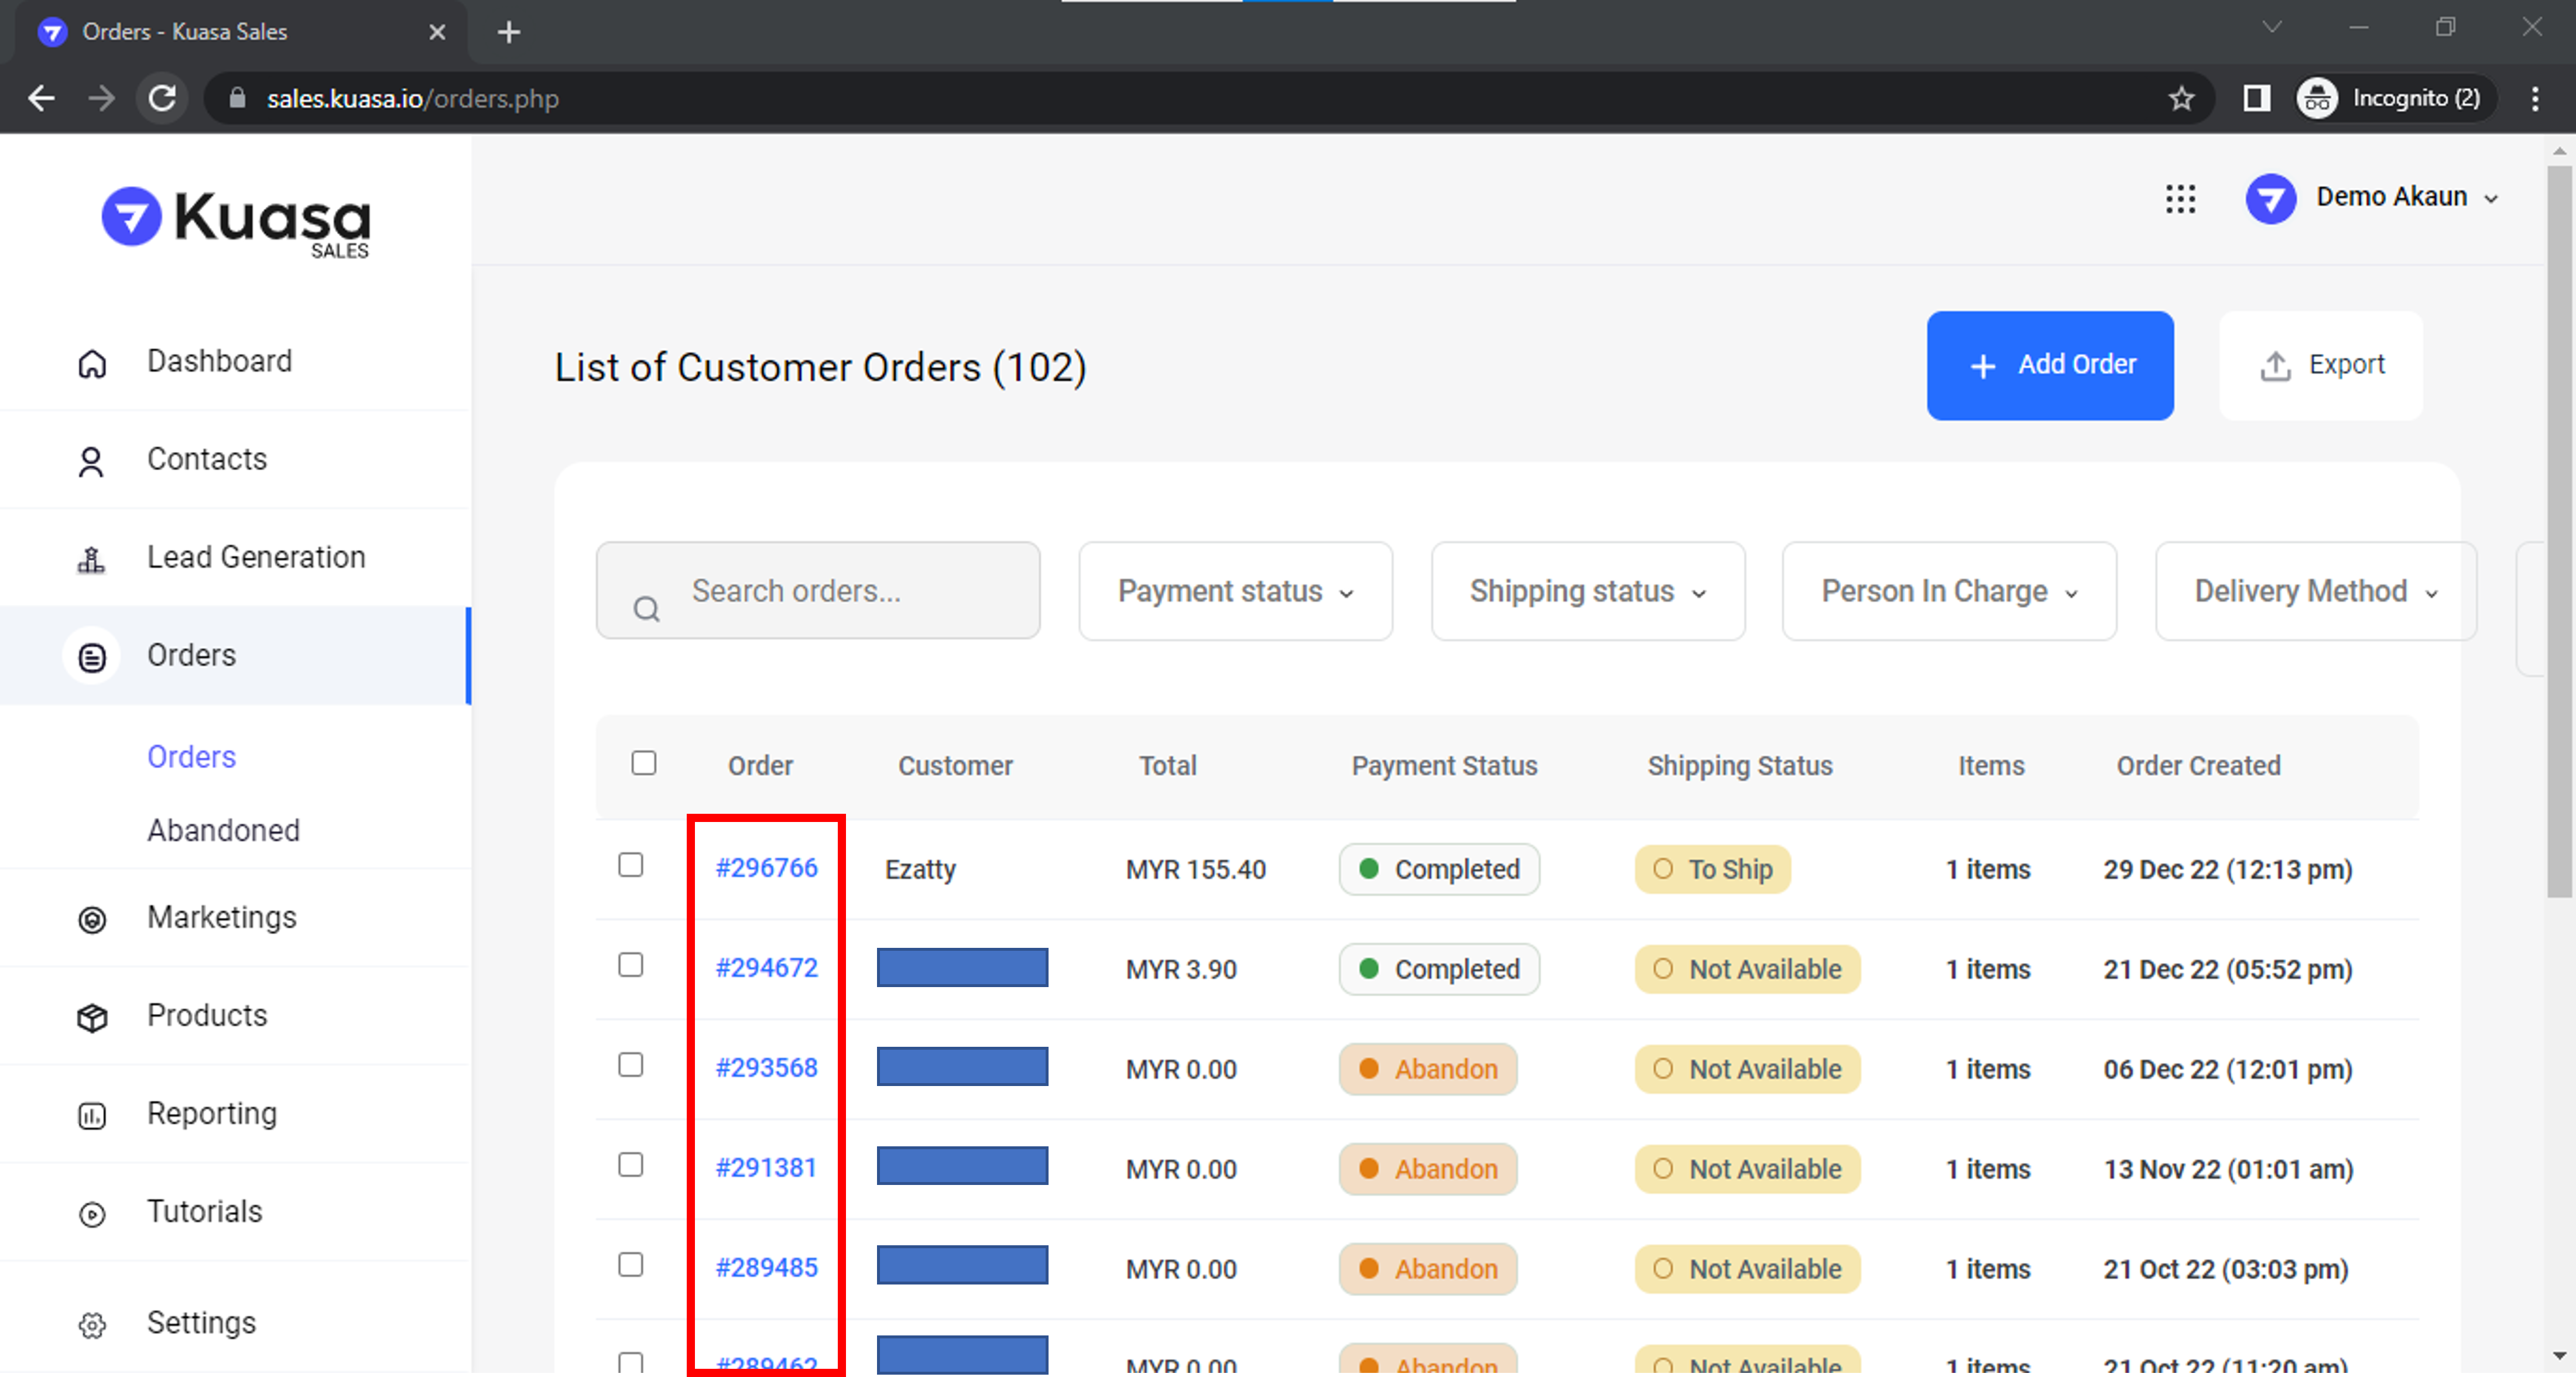Tick the select-all orders checkbox
The image size is (2576, 1377).
644,763
